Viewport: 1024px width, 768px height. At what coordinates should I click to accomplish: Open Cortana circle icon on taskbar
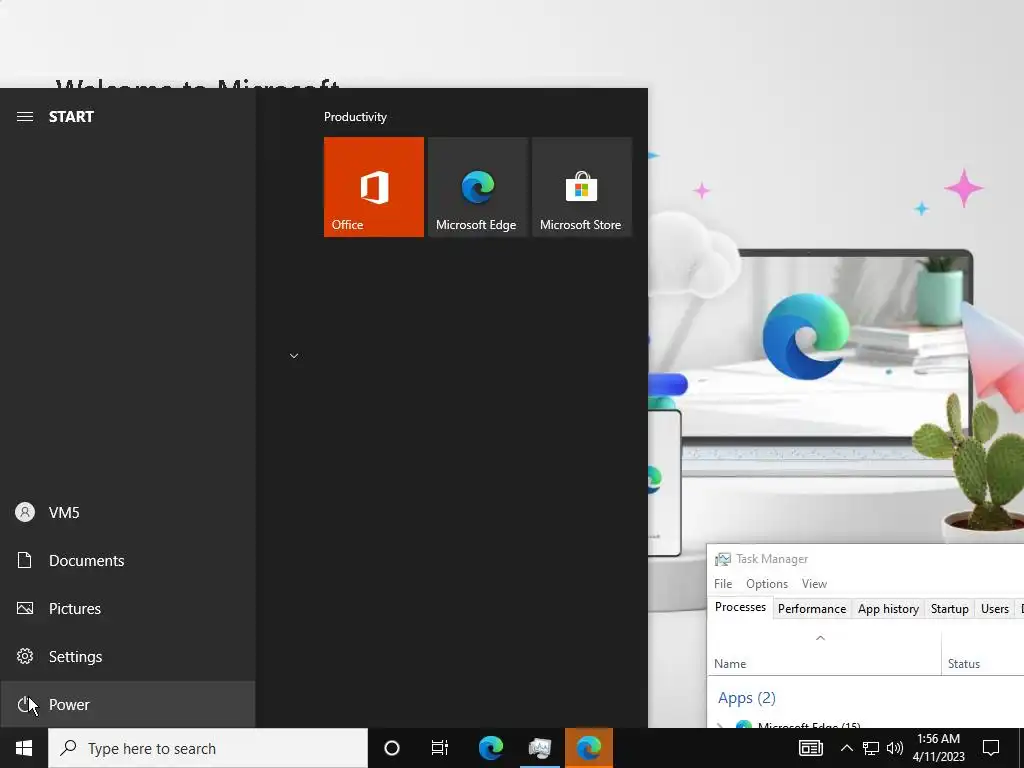pyautogui.click(x=392, y=748)
